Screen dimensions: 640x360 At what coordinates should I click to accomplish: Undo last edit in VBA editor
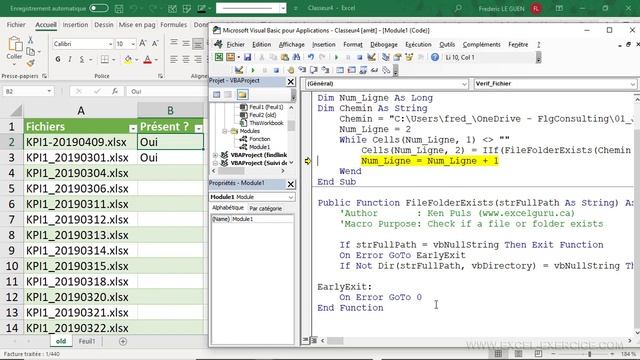click(x=311, y=57)
